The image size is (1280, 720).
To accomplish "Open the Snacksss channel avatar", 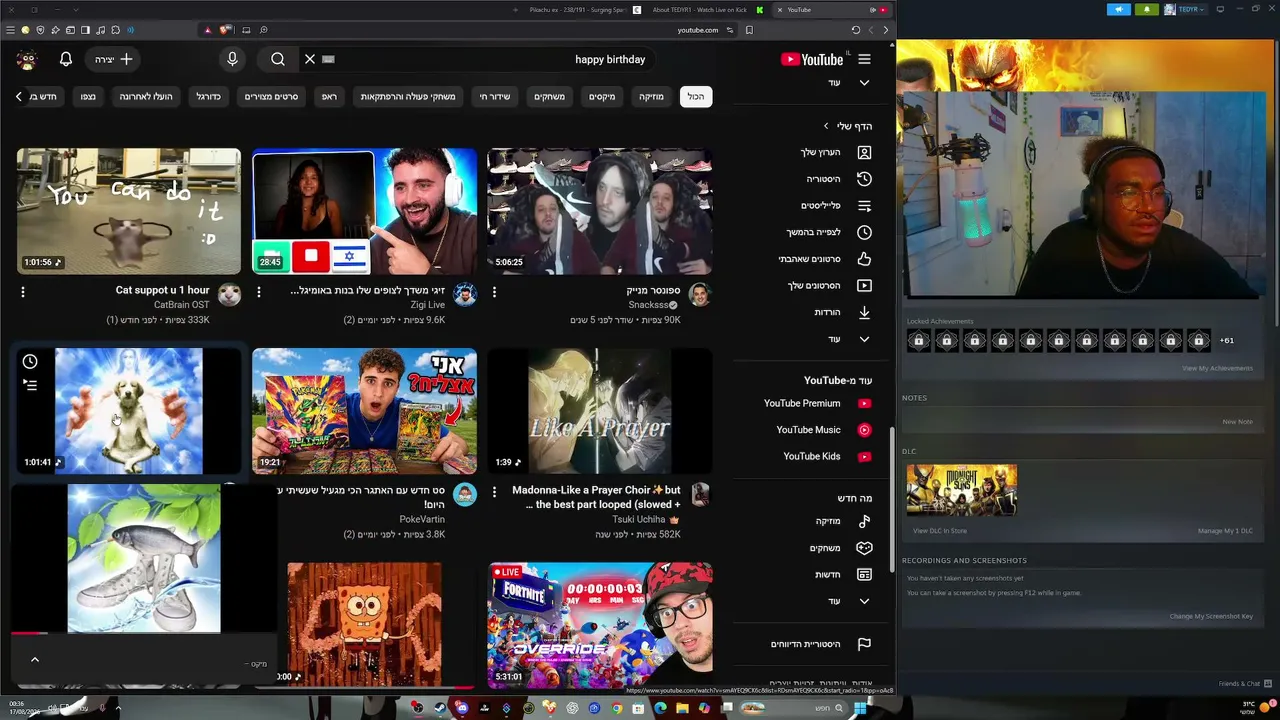I will [700, 294].
